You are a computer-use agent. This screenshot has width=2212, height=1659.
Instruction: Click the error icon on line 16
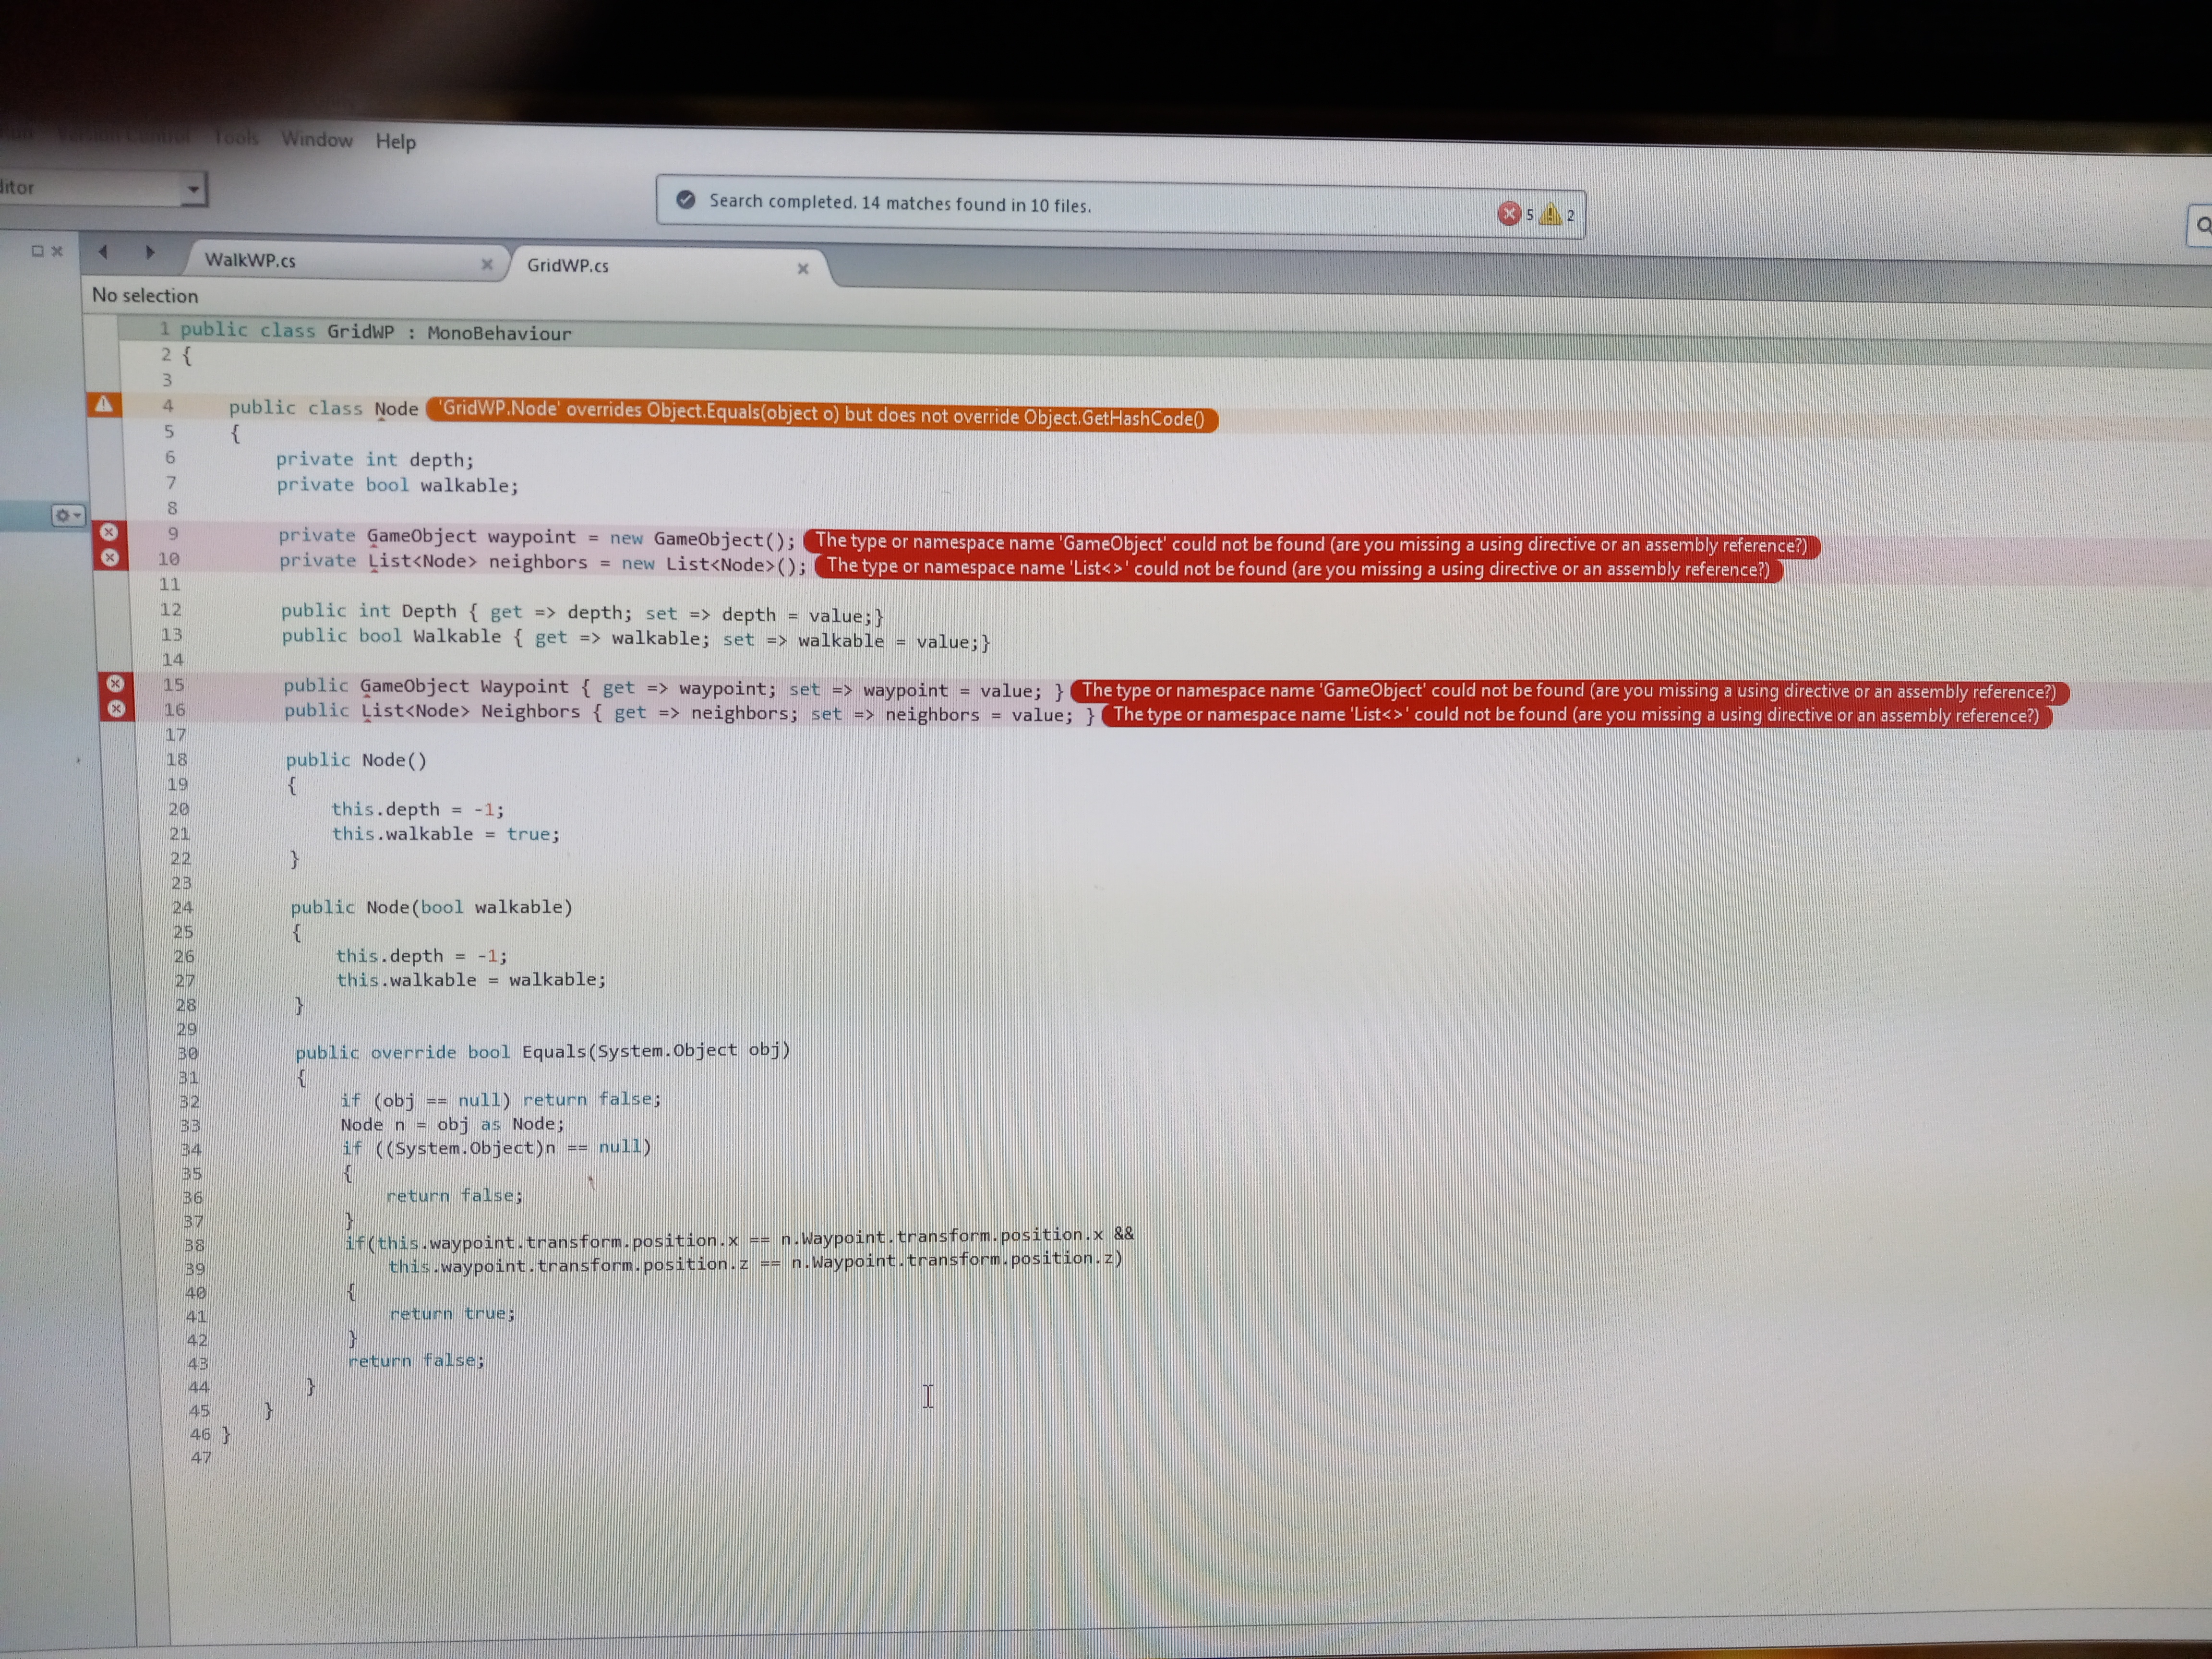click(117, 708)
